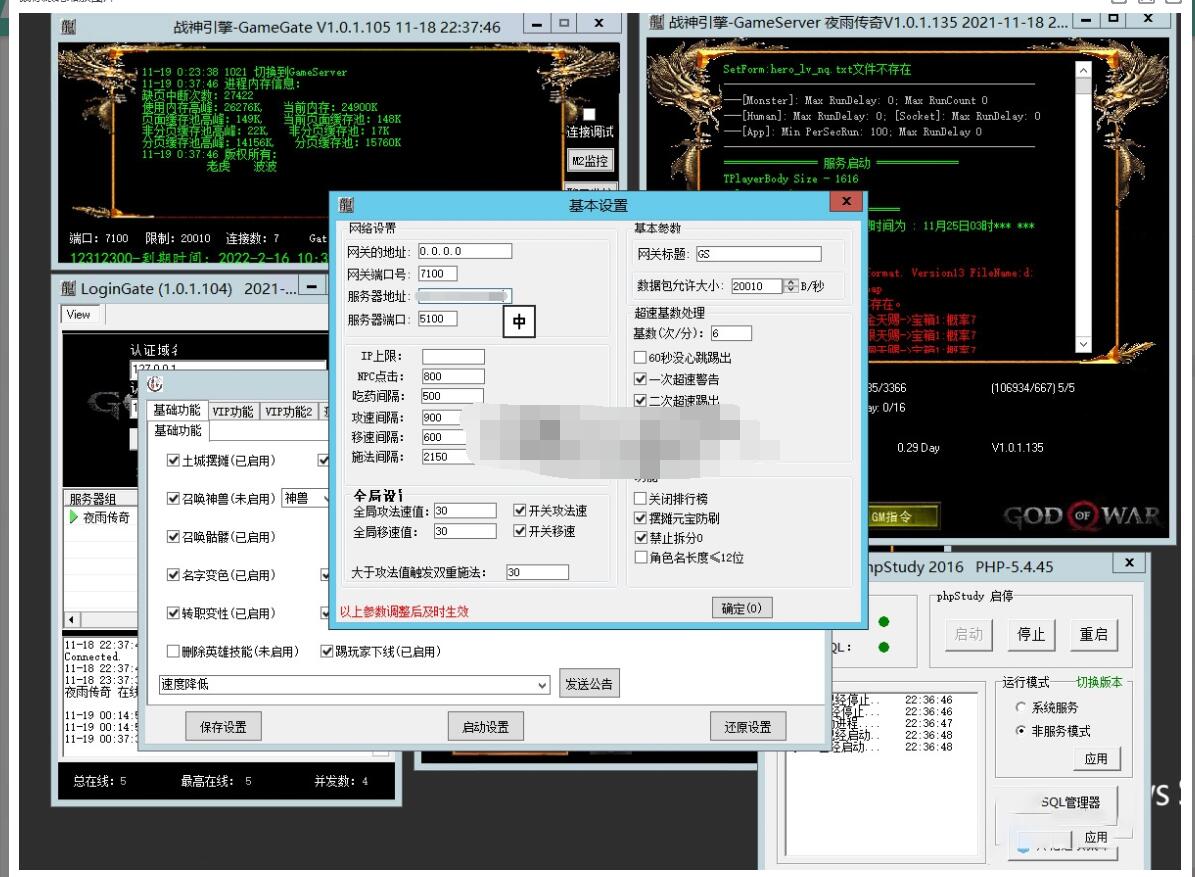
Task: Switch to the VIP功能 tab
Action: tap(232, 411)
